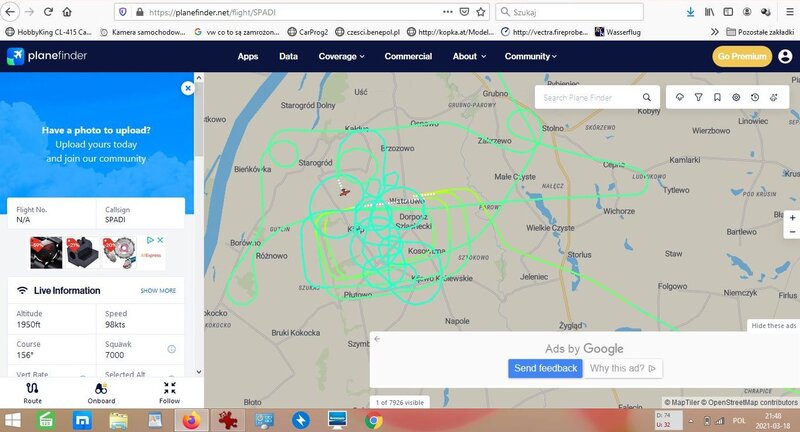The height and width of the screenshot is (432, 800).
Task: Click the Send feedback button
Action: pos(545,368)
